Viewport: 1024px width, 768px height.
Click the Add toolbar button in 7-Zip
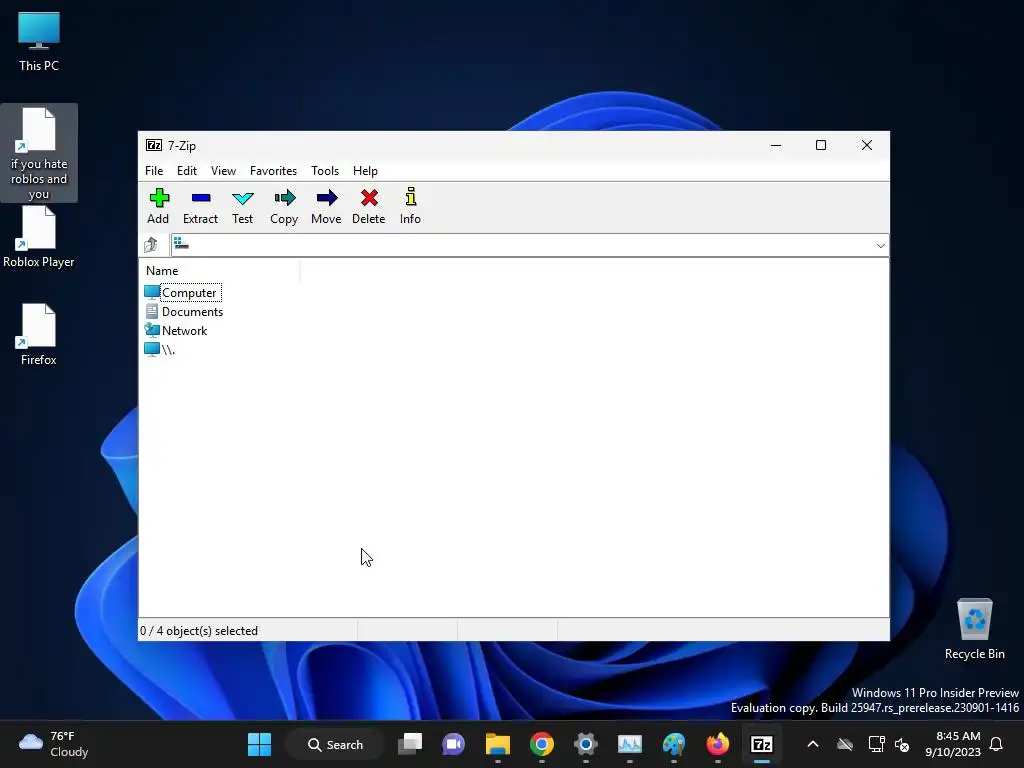158,206
